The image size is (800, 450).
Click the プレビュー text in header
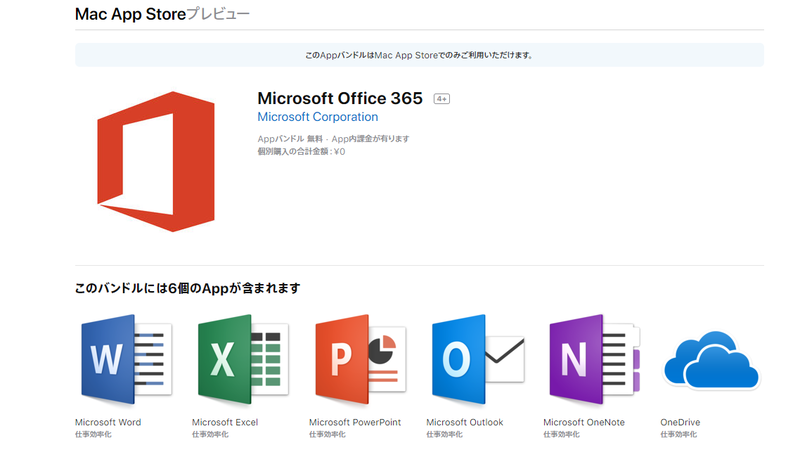(218, 14)
